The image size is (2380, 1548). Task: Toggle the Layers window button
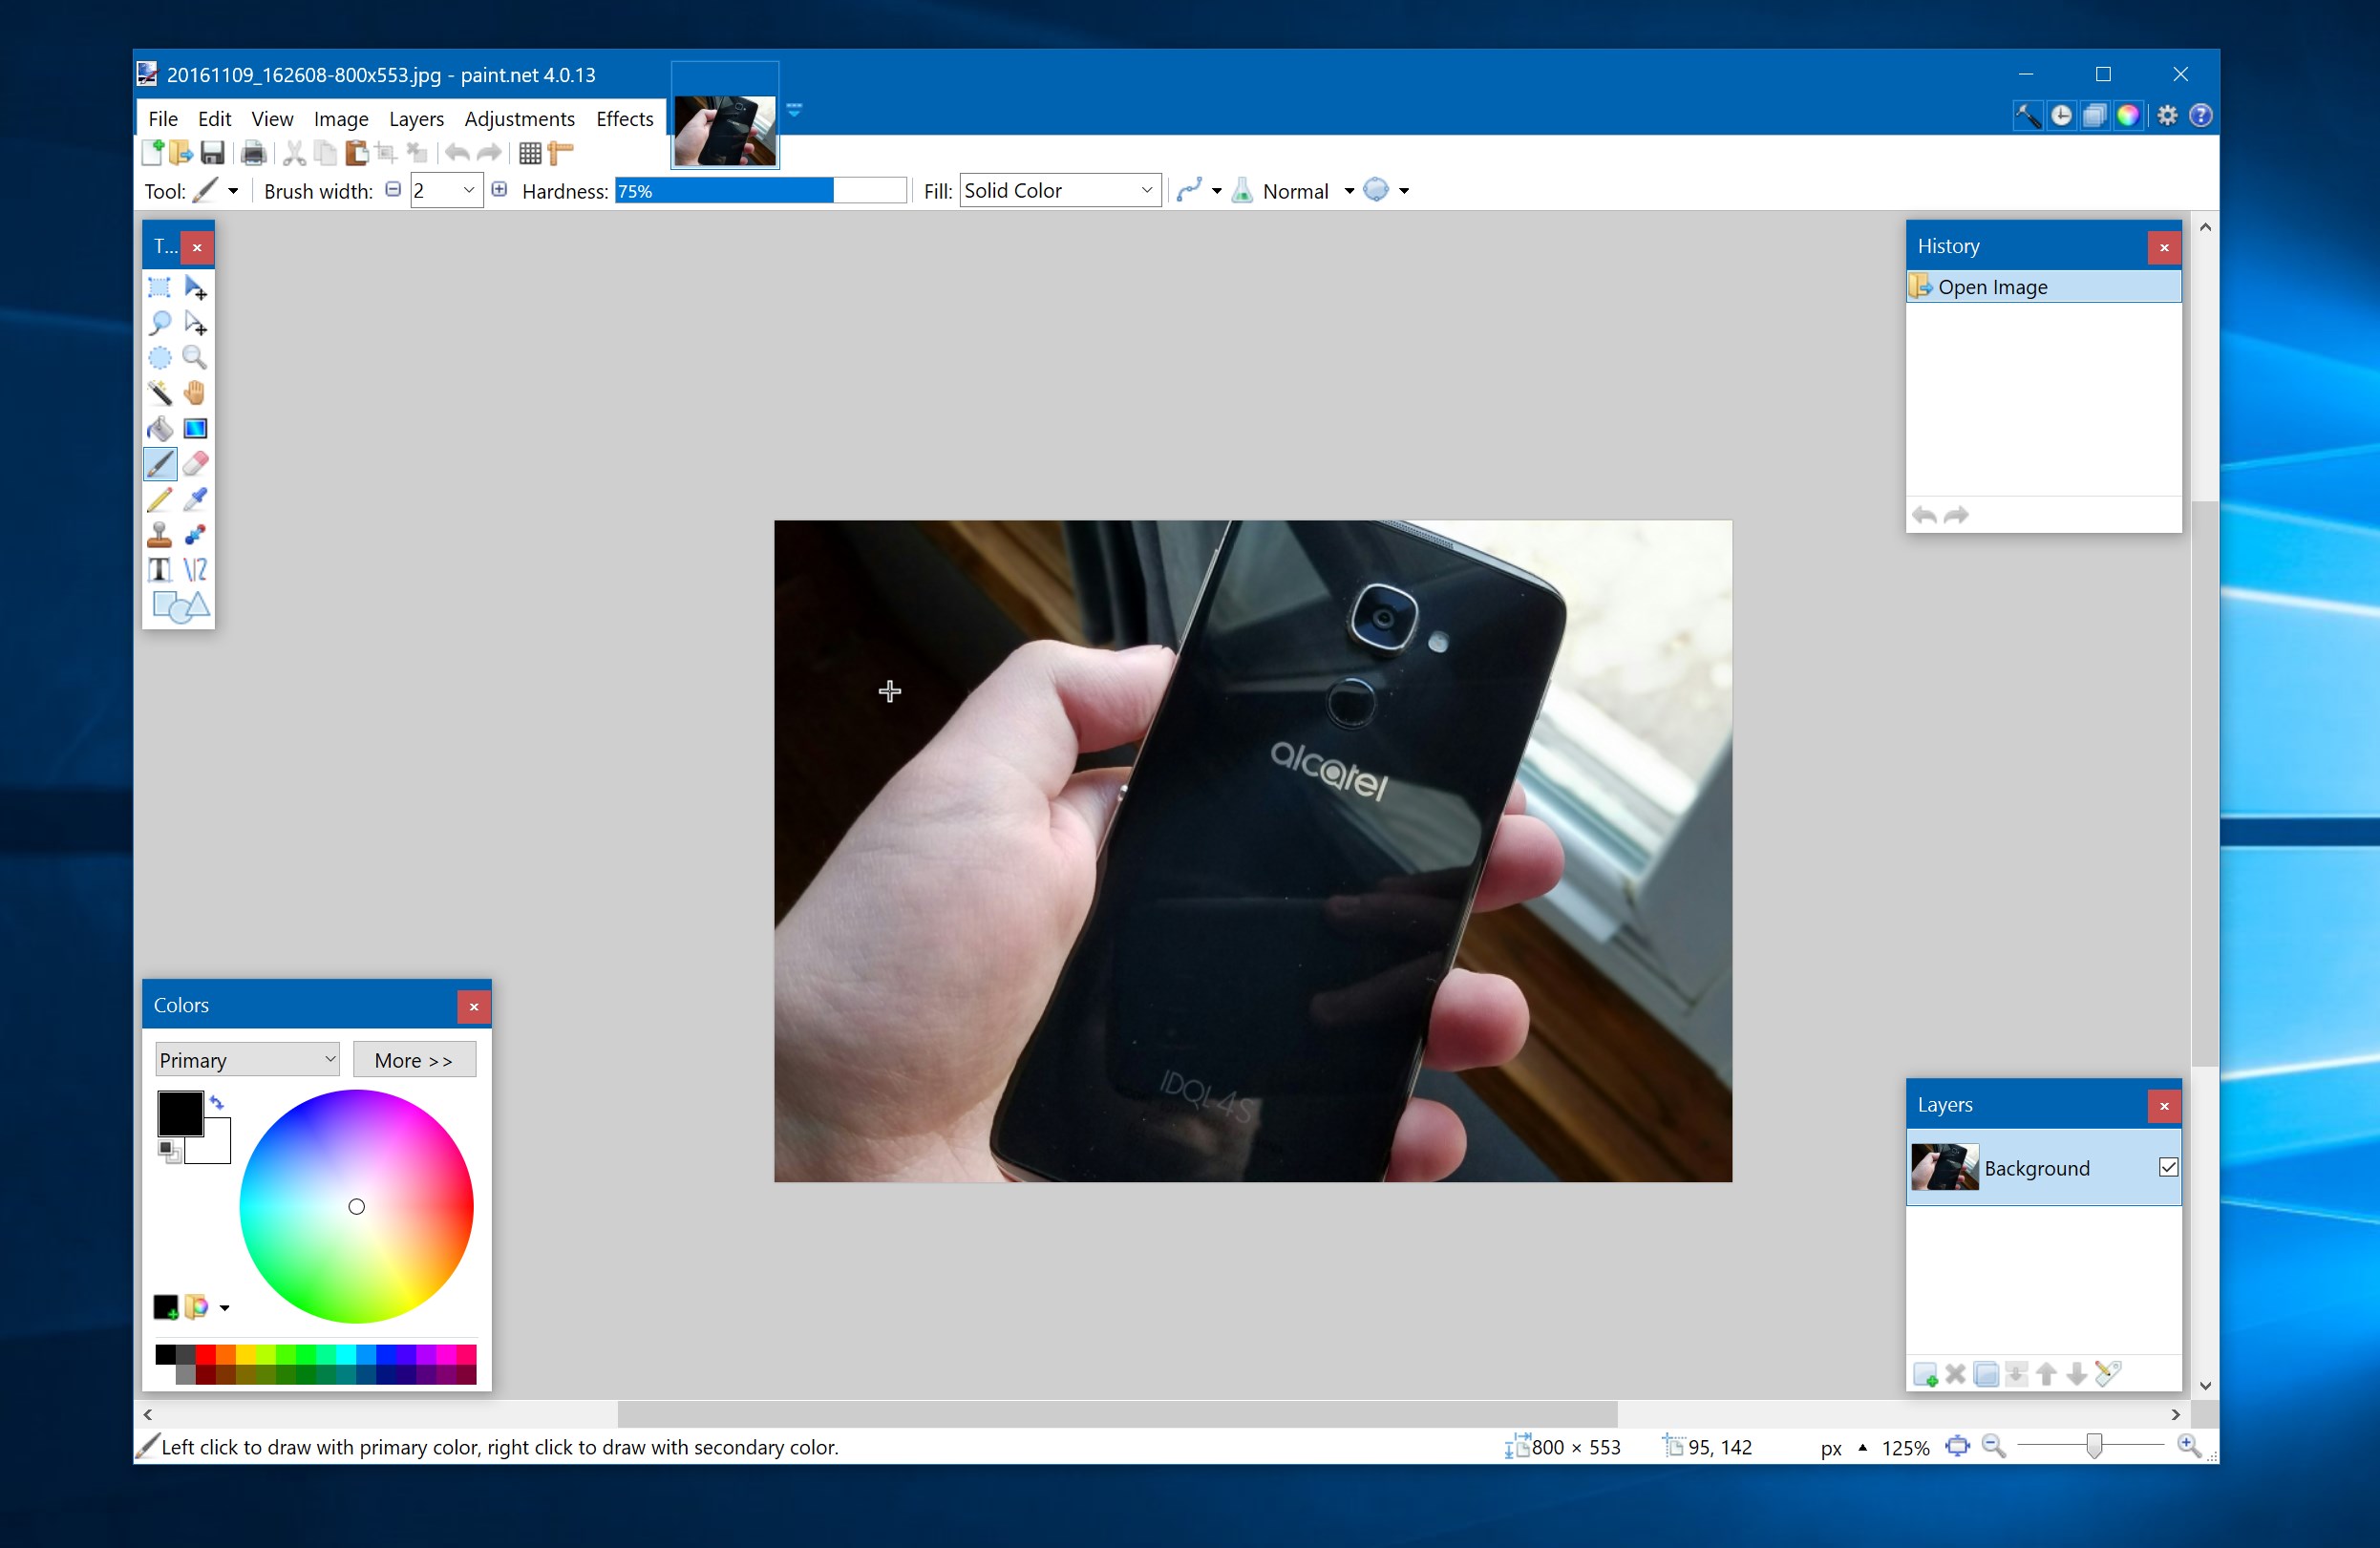tap(2094, 116)
